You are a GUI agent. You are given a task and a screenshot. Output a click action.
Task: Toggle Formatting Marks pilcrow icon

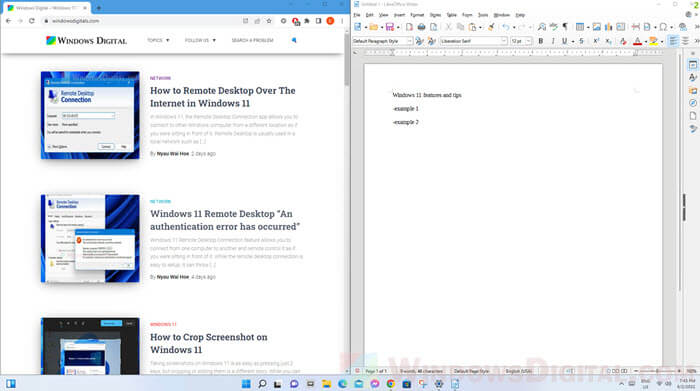coord(565,27)
